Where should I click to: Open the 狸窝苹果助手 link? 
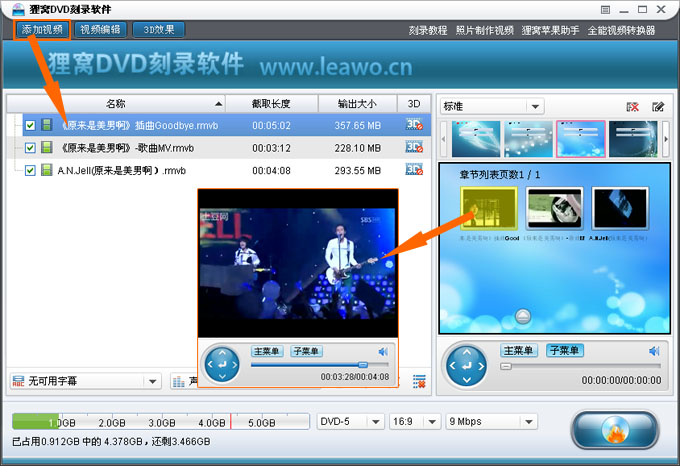[x=550, y=30]
